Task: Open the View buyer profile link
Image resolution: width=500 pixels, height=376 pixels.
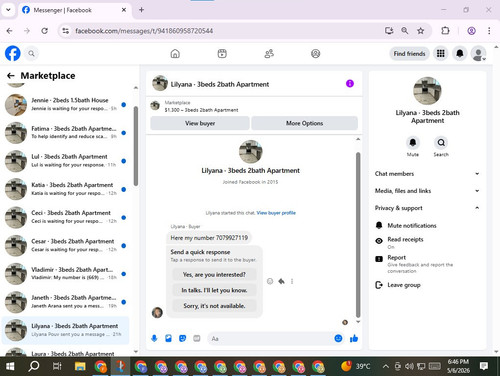Action: (x=276, y=213)
